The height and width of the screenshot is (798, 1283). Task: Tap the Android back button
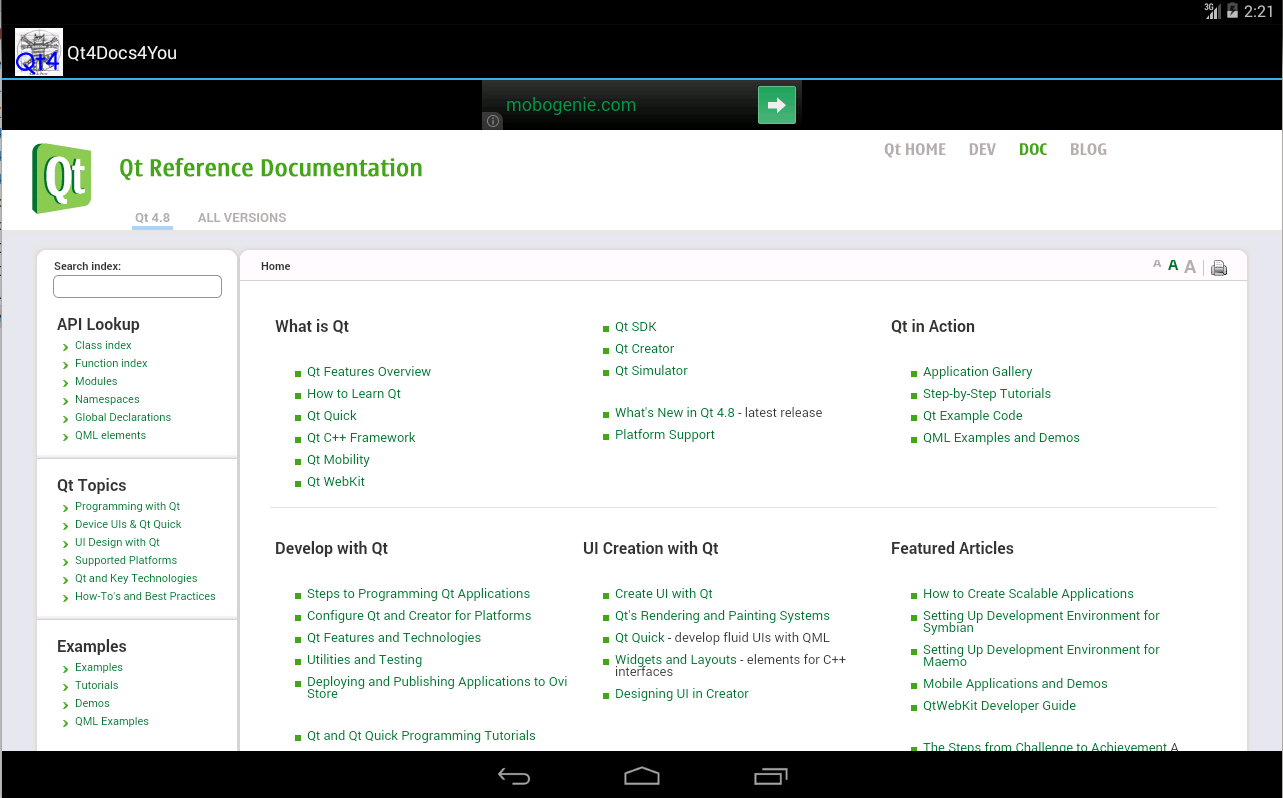coord(514,776)
